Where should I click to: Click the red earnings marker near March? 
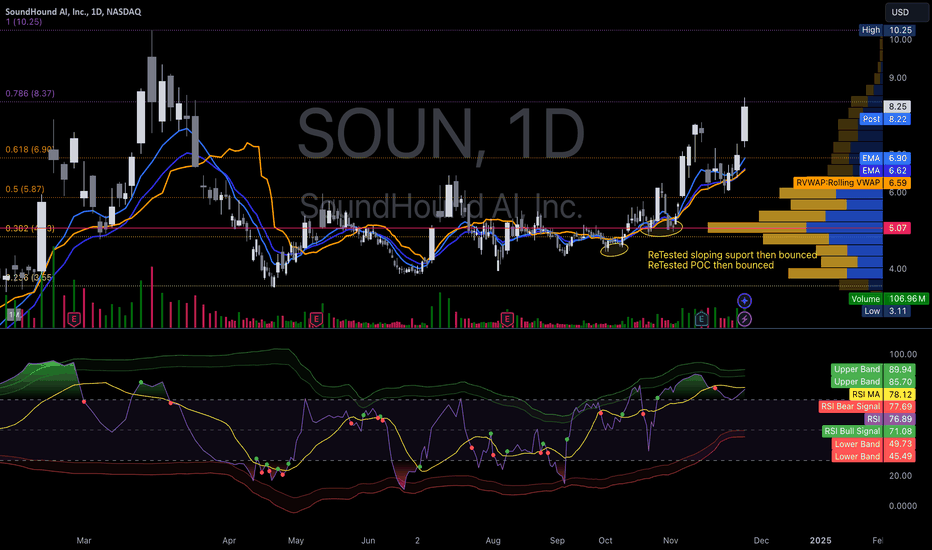[x=74, y=319]
